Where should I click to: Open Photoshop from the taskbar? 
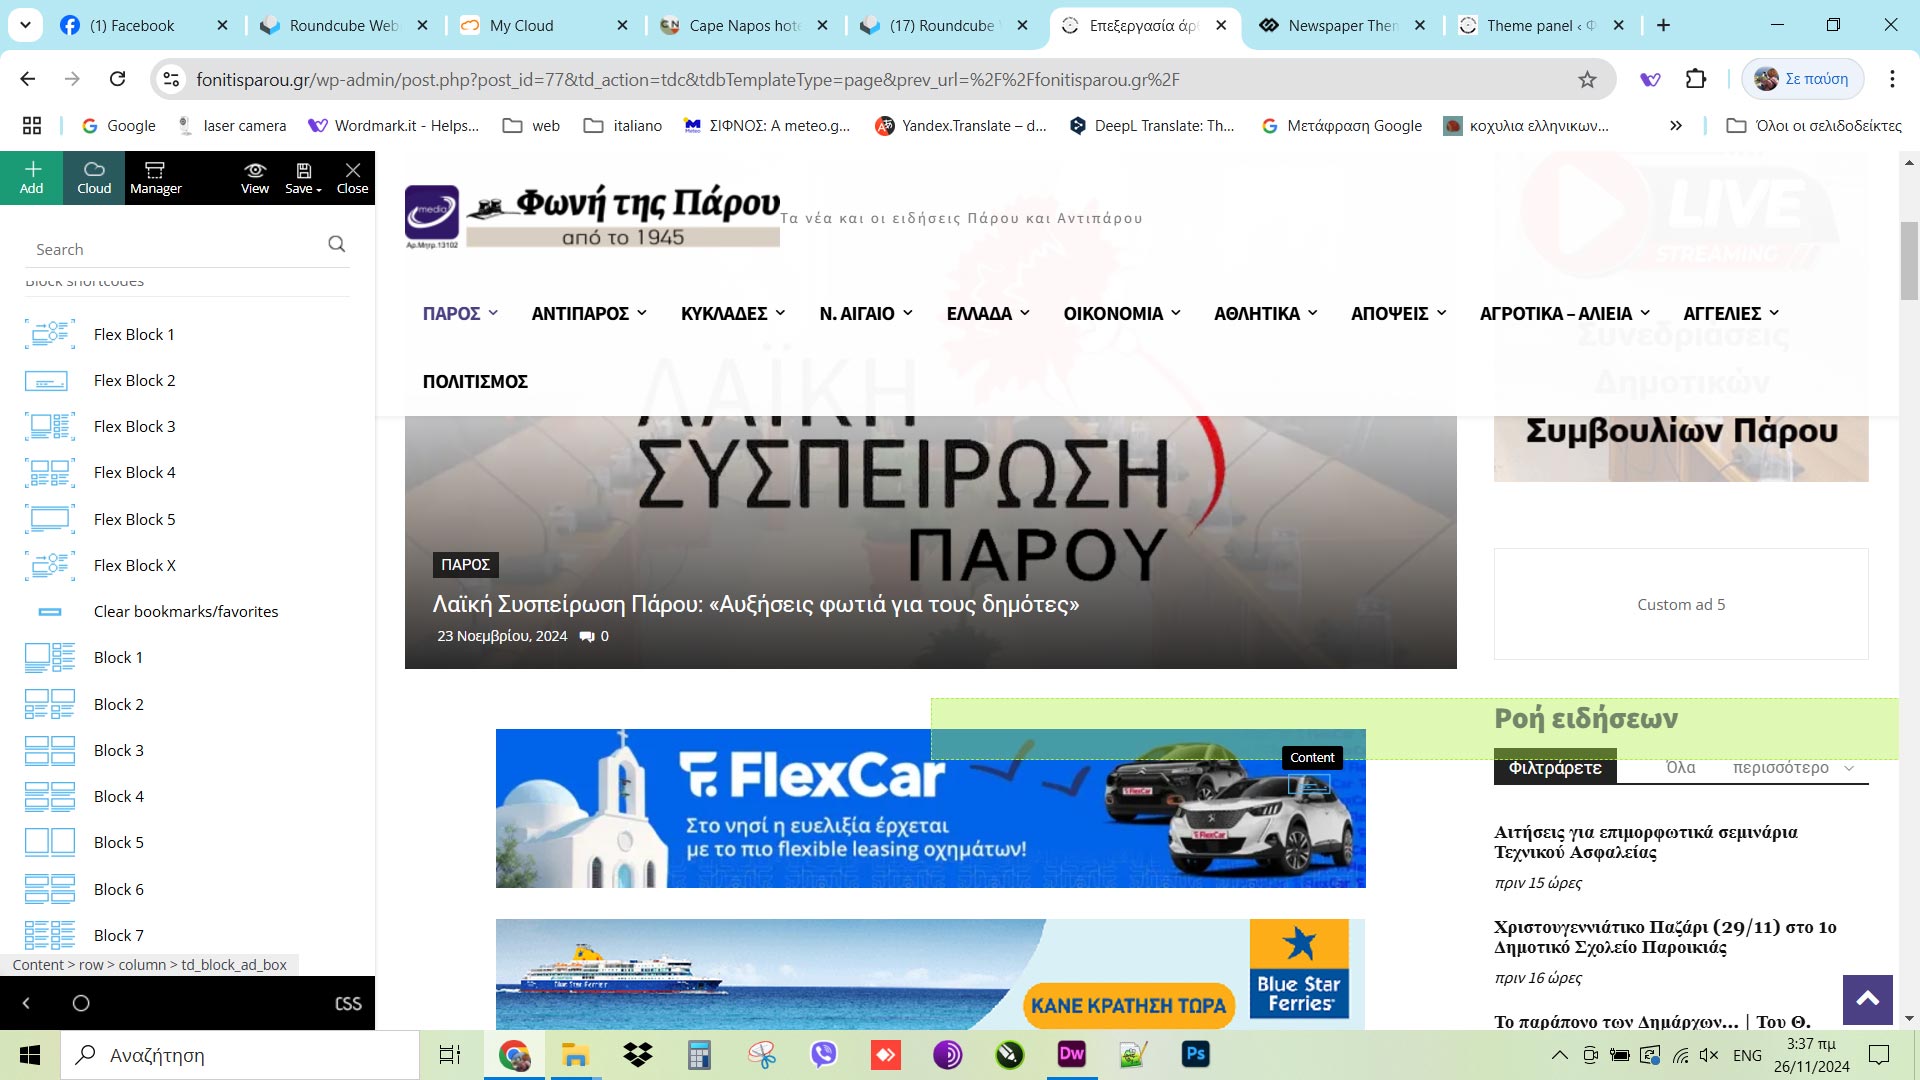1195,1054
